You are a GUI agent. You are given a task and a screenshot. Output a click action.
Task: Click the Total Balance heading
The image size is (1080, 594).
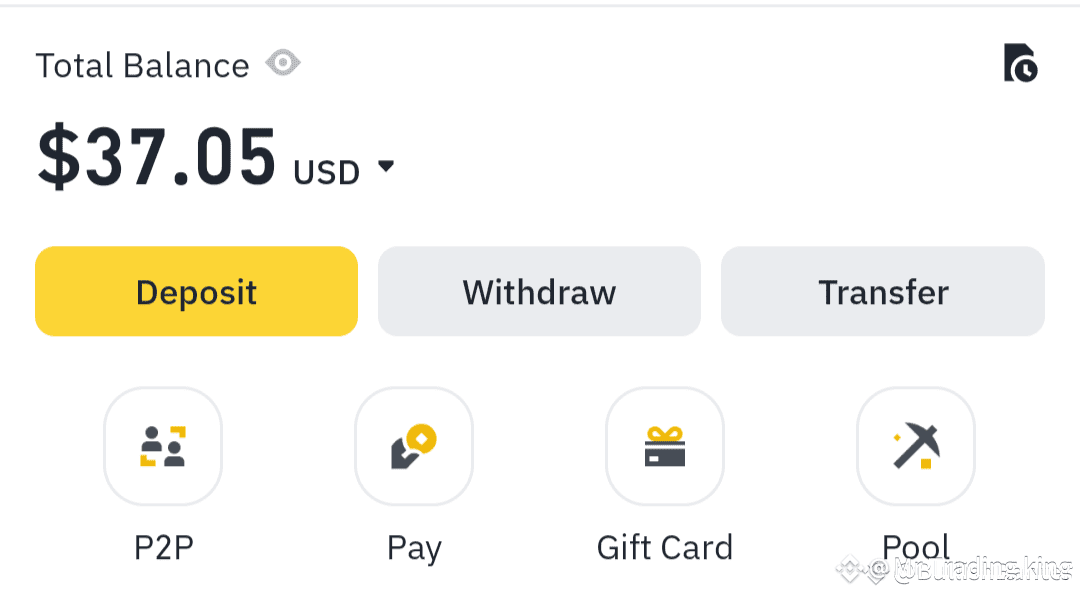pyautogui.click(x=143, y=65)
